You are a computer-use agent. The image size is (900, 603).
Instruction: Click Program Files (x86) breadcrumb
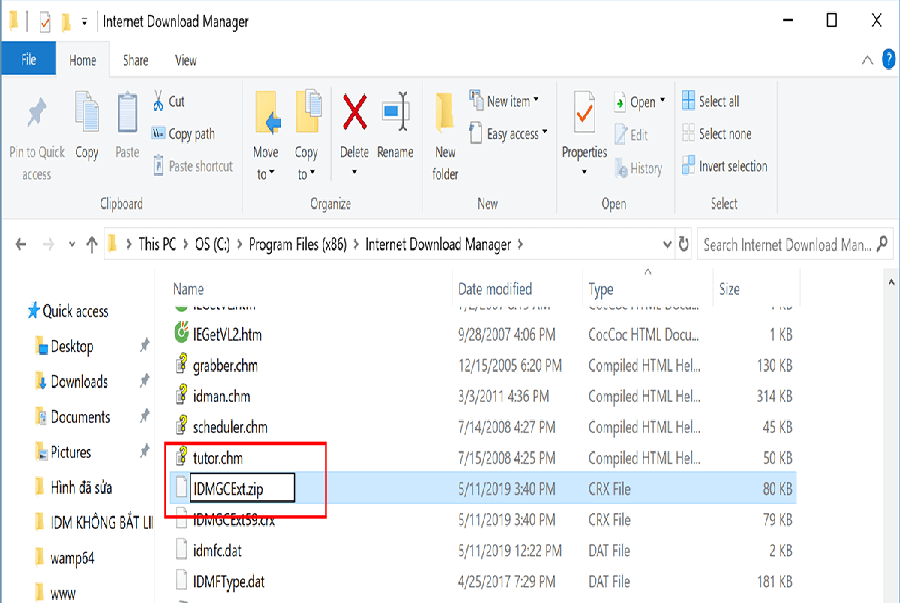(298, 244)
